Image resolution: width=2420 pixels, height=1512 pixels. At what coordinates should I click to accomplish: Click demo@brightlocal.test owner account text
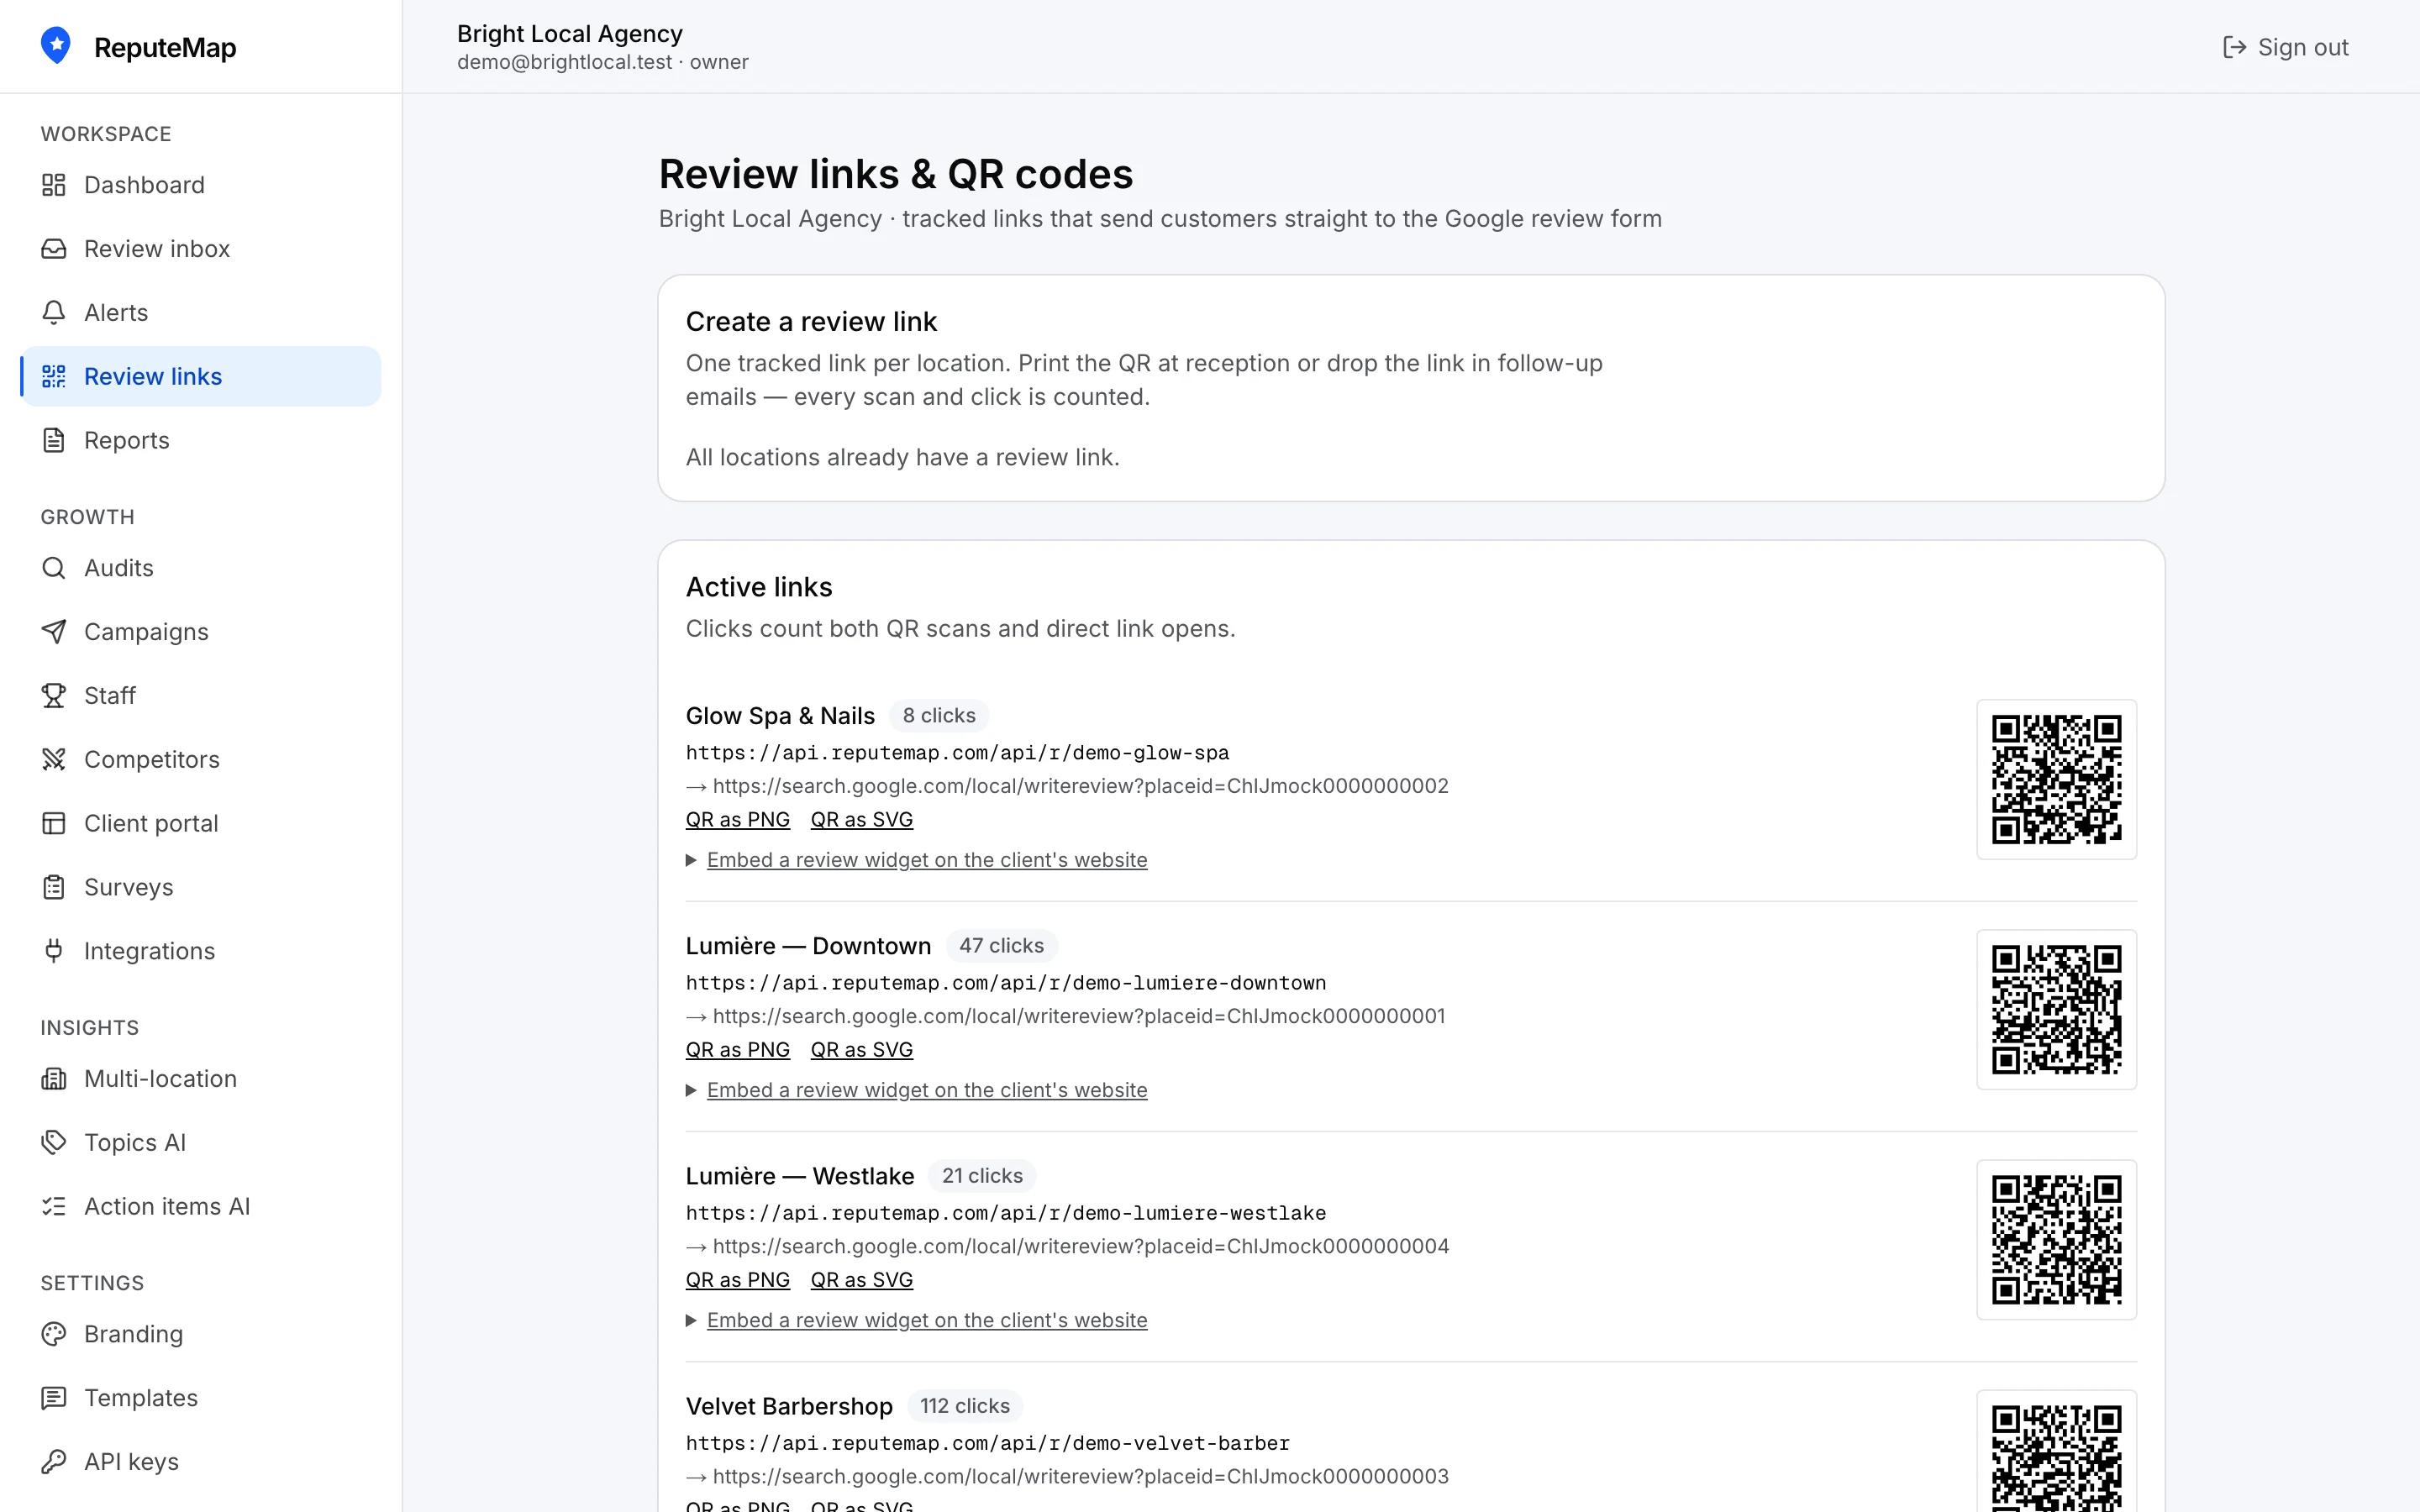pyautogui.click(x=603, y=62)
